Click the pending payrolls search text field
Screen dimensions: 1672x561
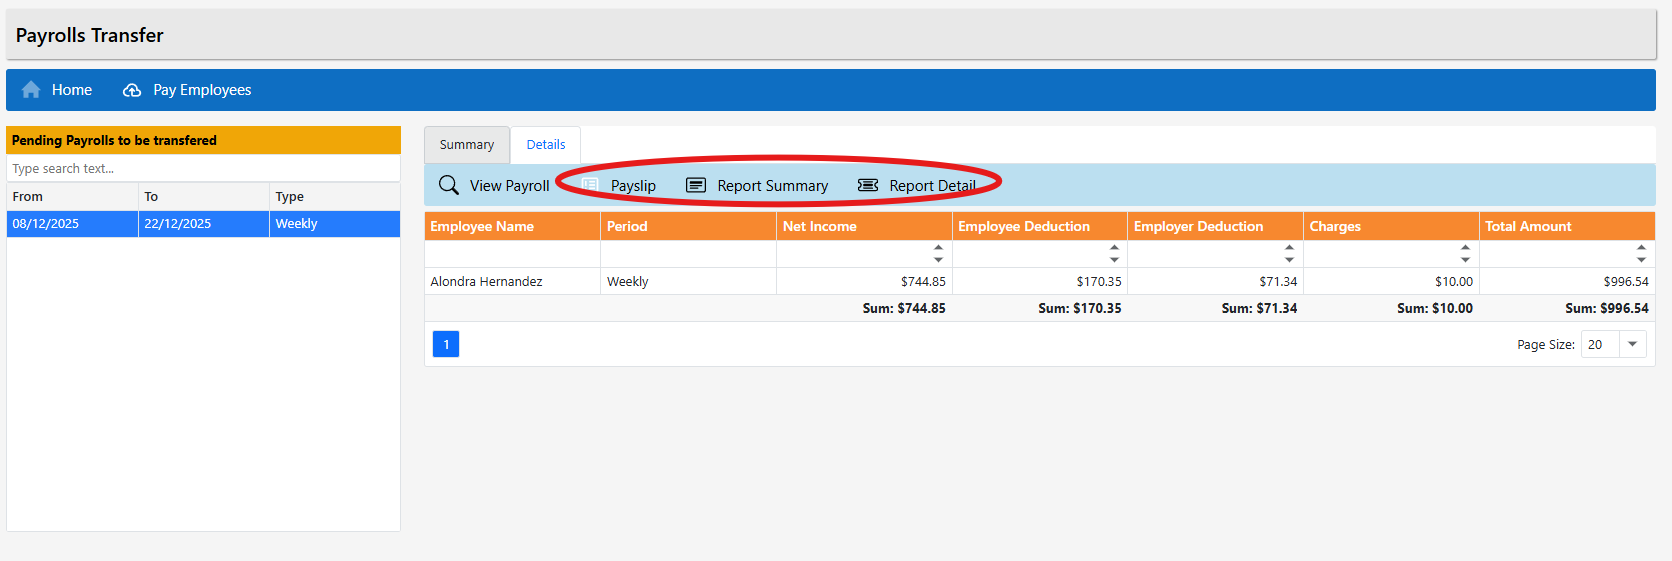(204, 168)
